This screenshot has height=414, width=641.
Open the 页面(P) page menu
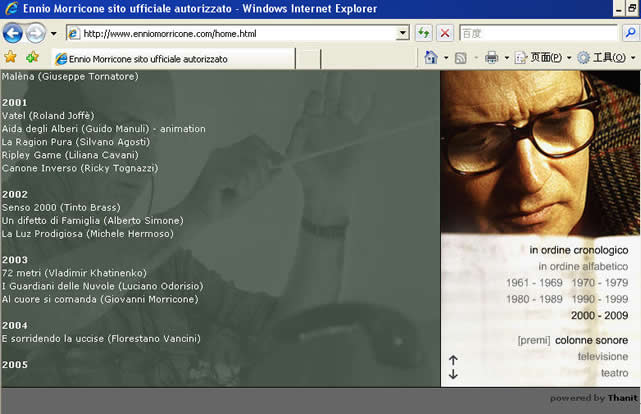coord(543,58)
